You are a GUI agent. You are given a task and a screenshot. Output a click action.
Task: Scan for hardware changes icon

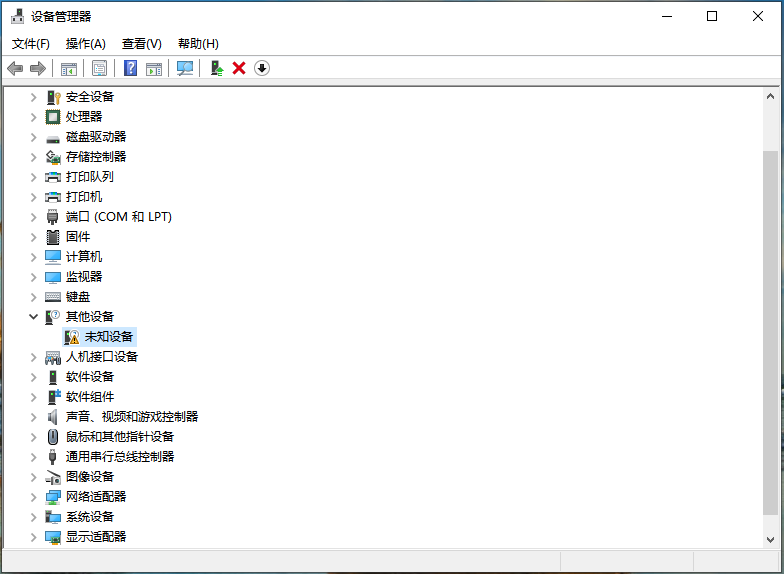click(x=184, y=68)
